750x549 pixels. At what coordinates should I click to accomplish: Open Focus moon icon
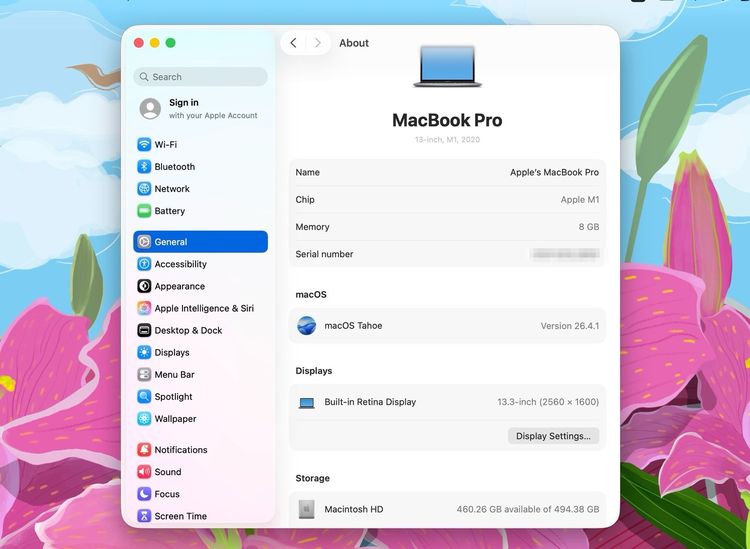[144, 494]
